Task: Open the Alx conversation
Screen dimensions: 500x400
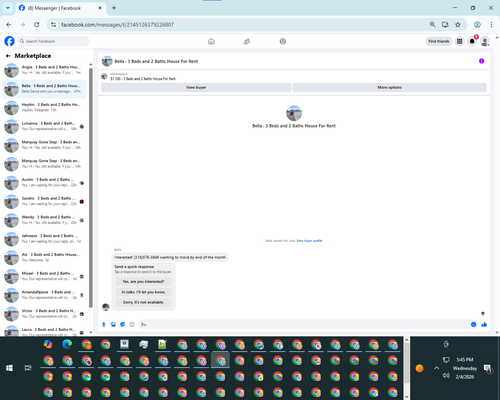Action: tap(44, 257)
